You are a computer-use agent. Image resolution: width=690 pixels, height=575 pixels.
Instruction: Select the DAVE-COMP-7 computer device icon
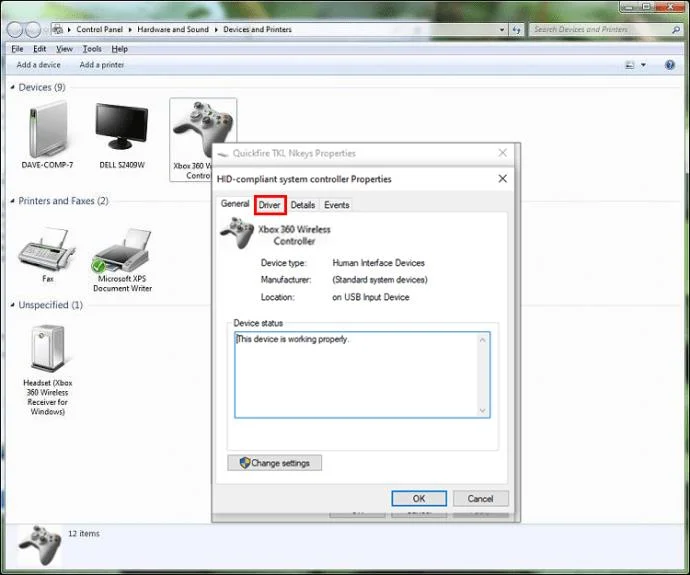[x=48, y=131]
